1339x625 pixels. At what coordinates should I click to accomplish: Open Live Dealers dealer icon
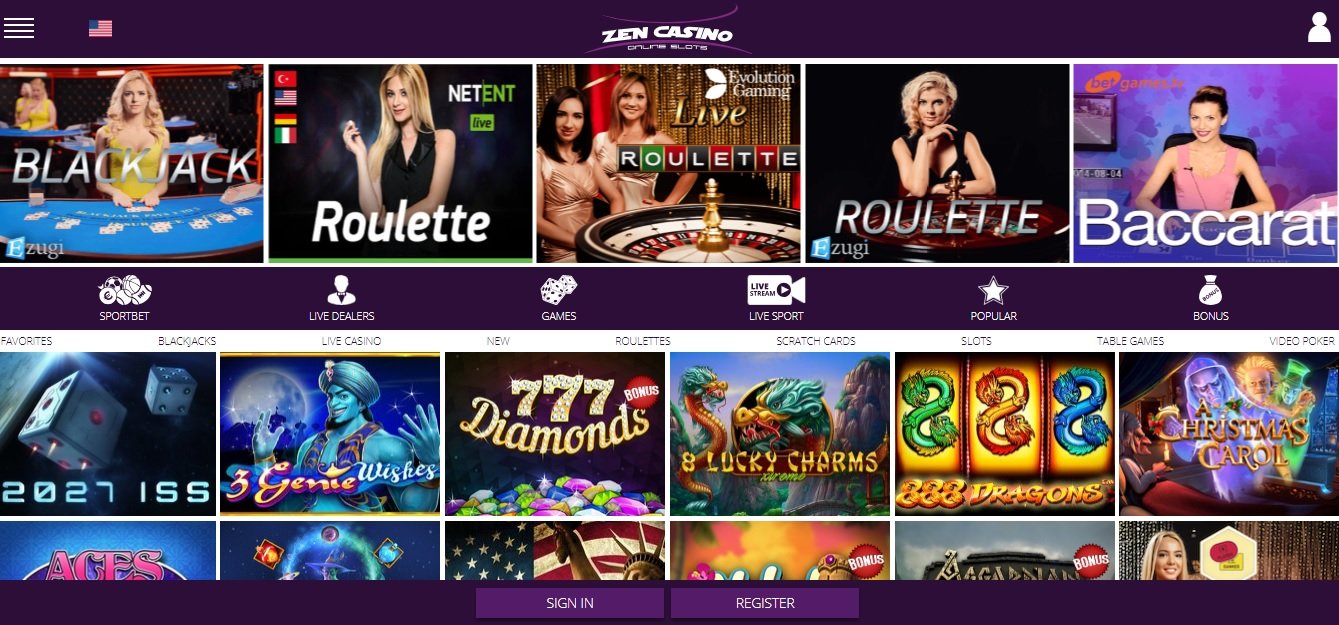click(341, 291)
